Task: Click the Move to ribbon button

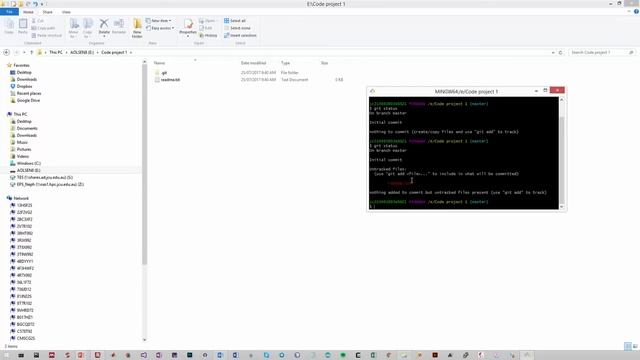Action: click(73, 28)
